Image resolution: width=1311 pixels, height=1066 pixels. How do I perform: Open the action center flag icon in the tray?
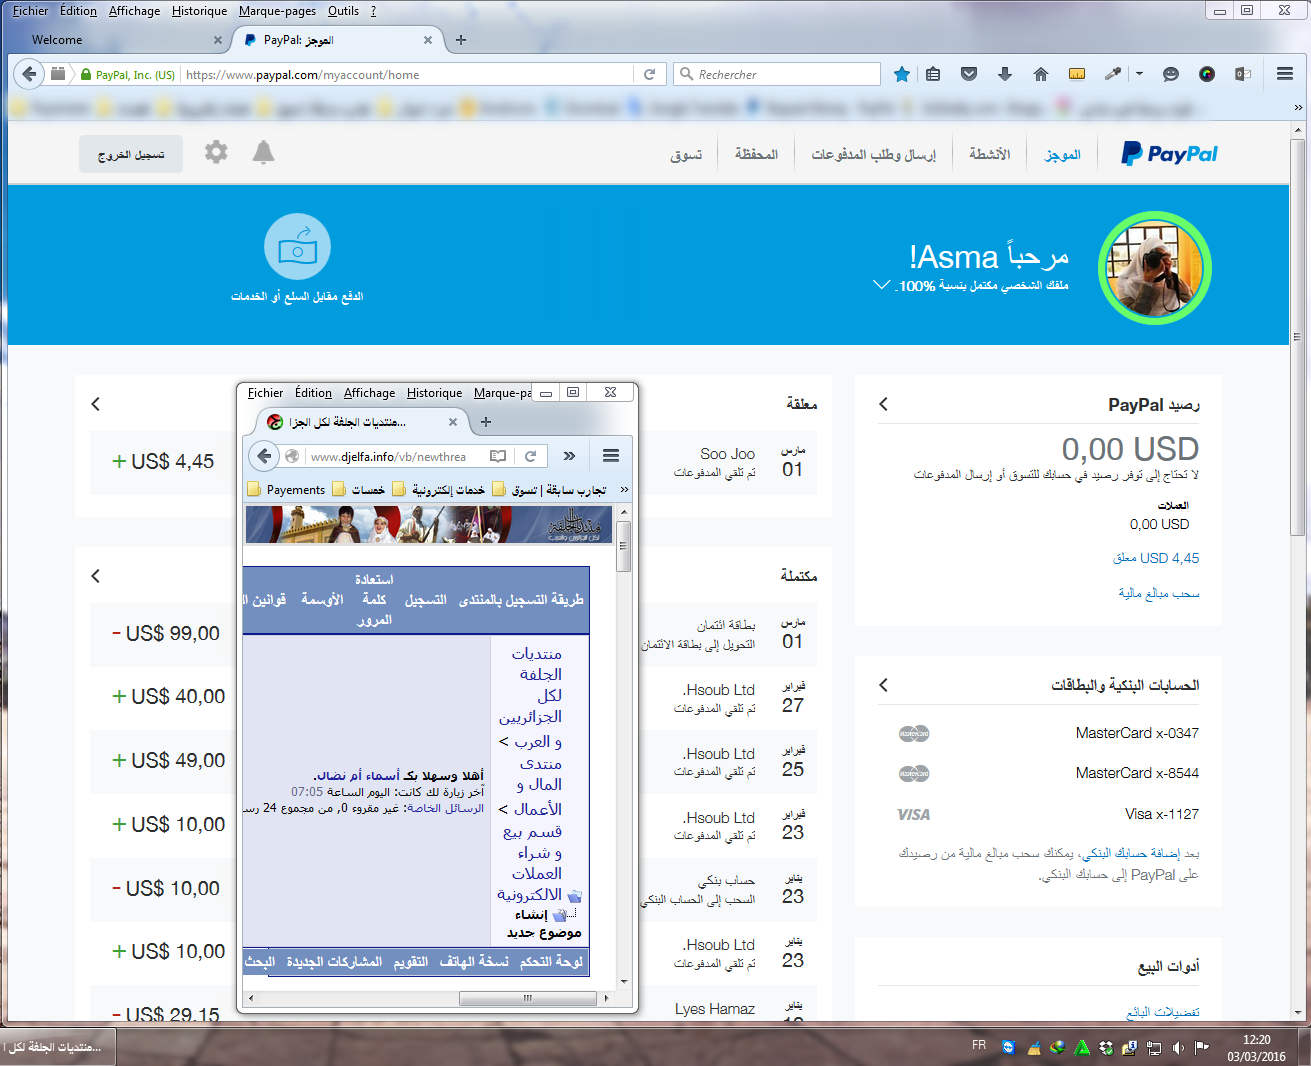click(1202, 1048)
